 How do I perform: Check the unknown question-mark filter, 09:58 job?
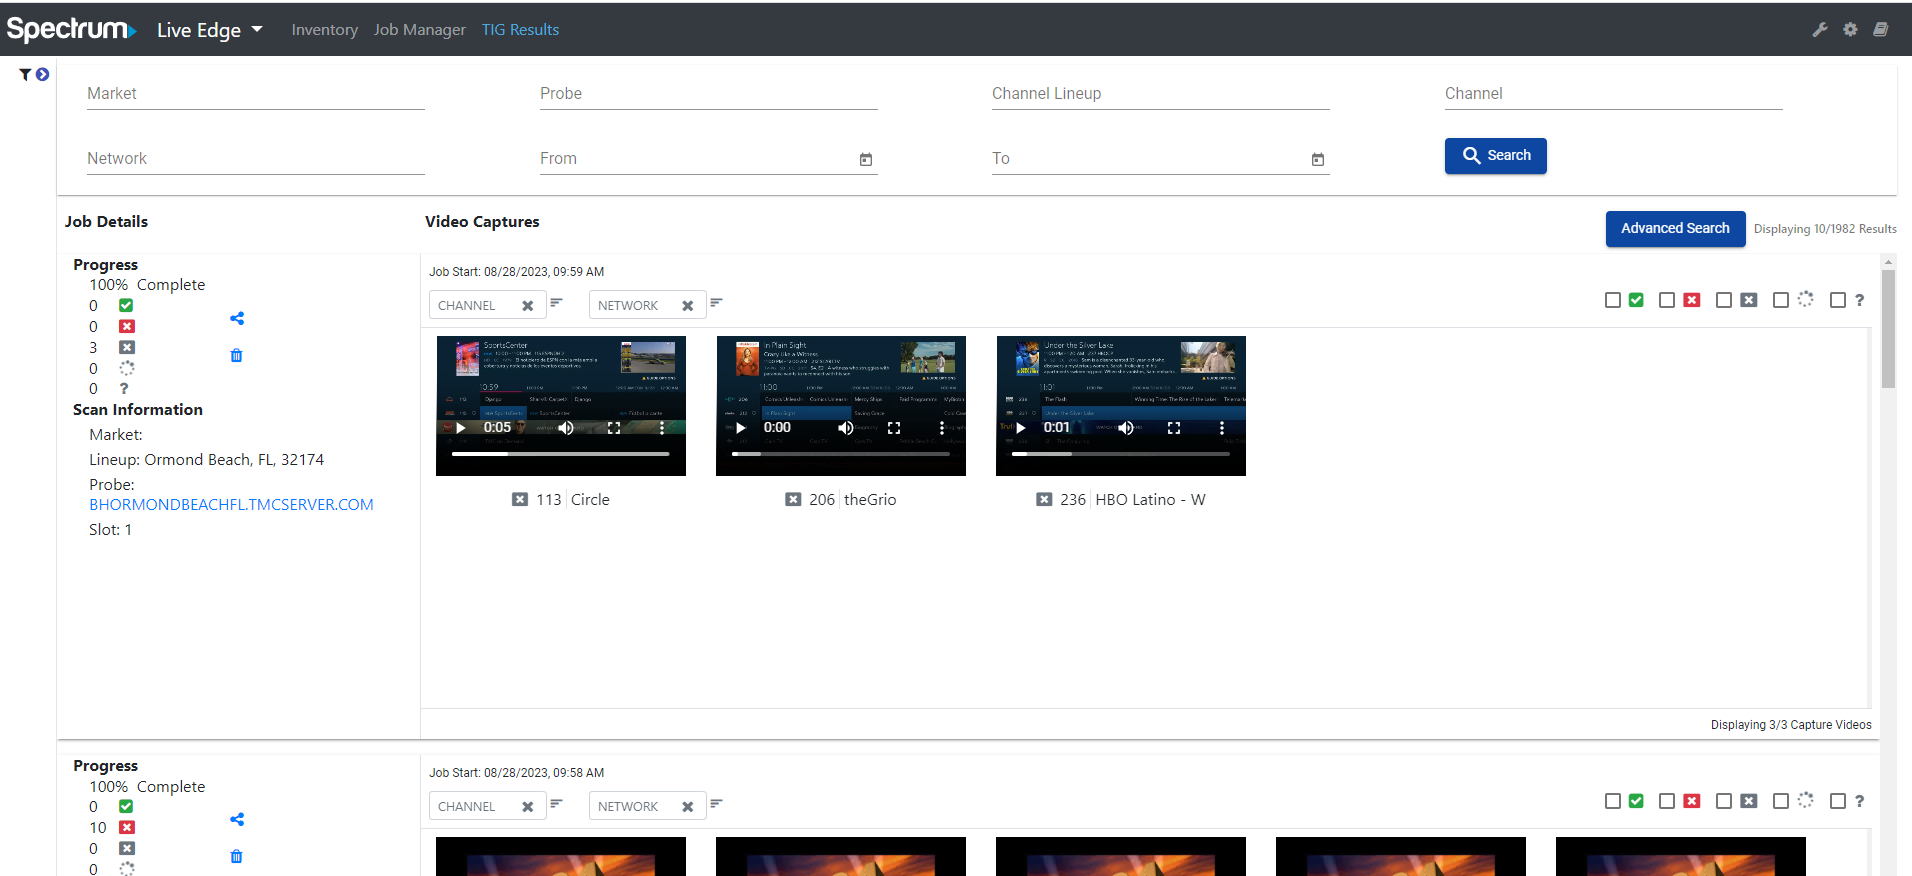[x=1838, y=801]
